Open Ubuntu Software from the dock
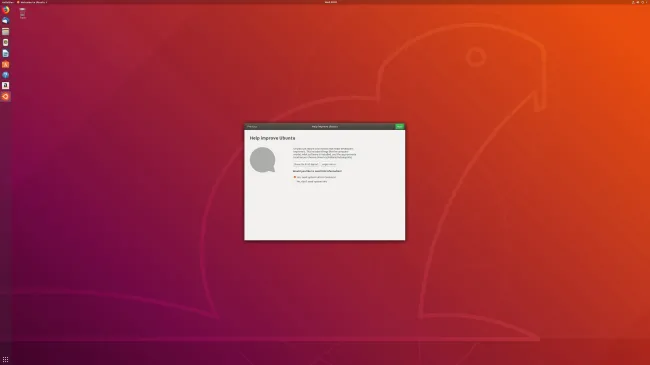 pos(5,64)
